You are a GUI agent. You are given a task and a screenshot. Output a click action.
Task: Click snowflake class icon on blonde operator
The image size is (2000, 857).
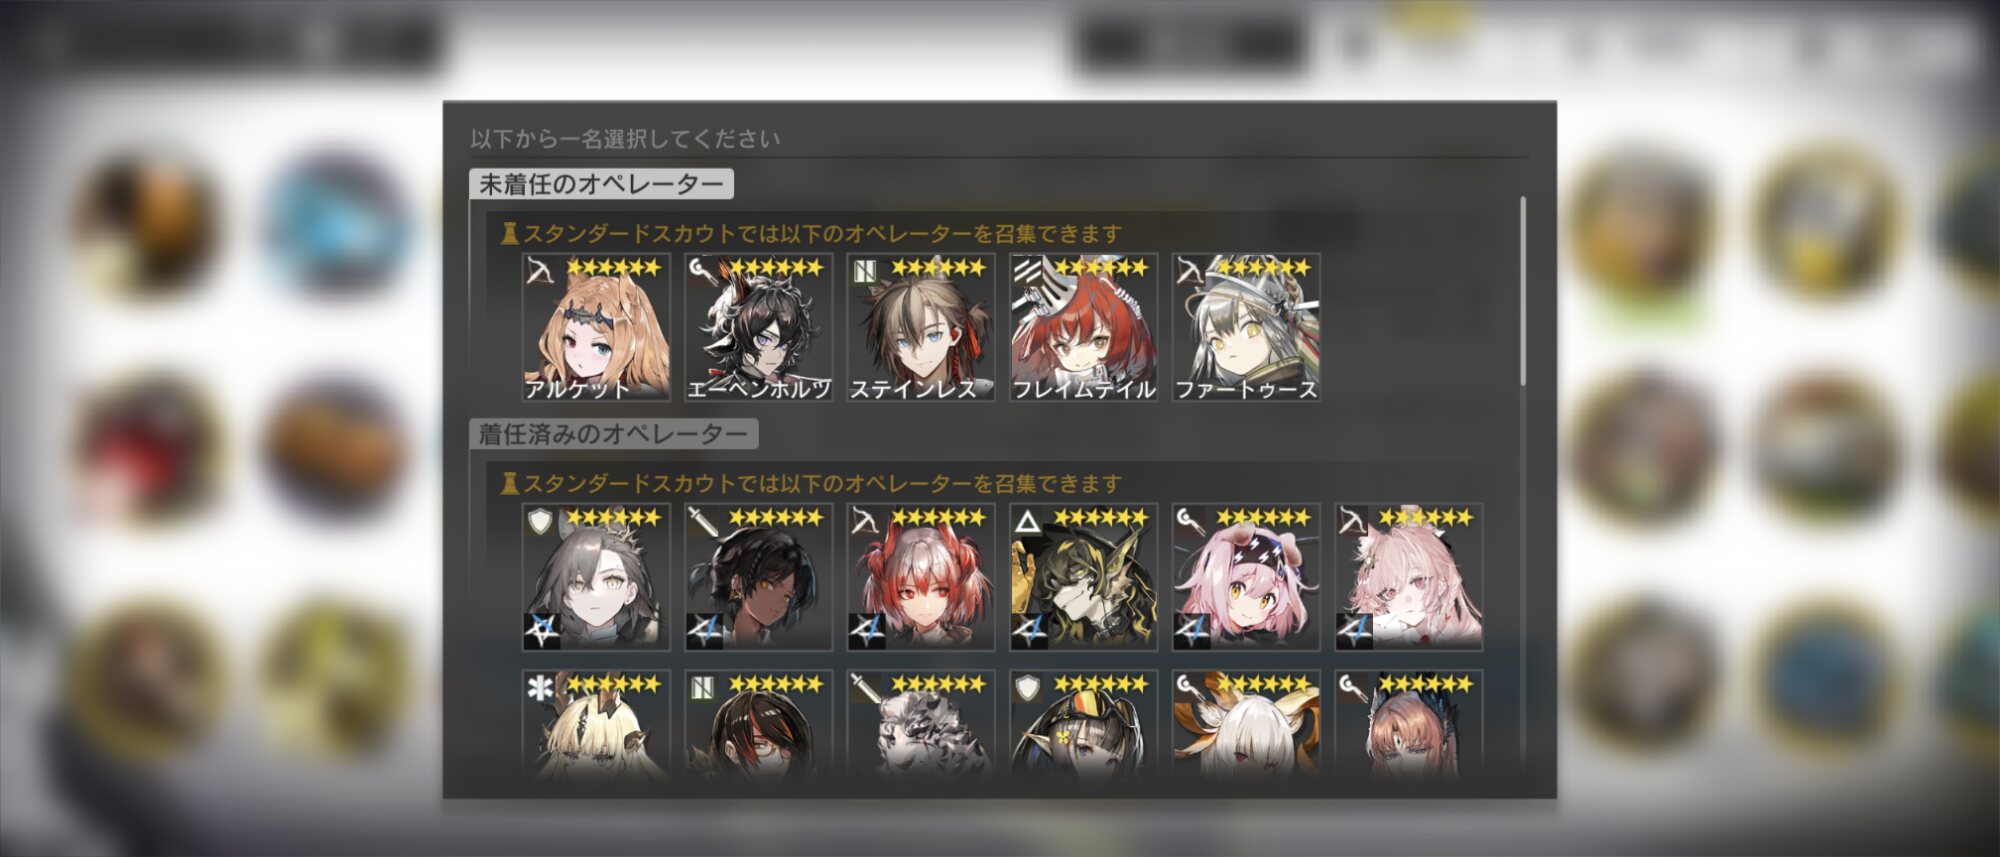point(540,688)
